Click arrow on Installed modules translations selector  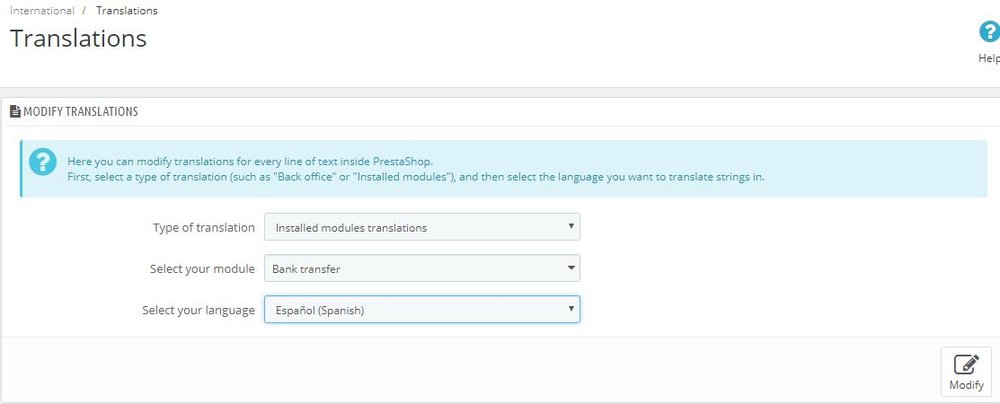[x=571, y=227]
